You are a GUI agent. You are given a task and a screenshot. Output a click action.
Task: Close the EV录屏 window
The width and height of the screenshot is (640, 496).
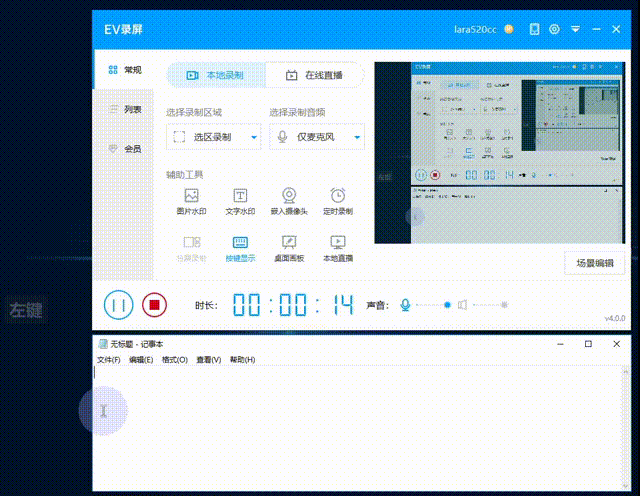616,29
